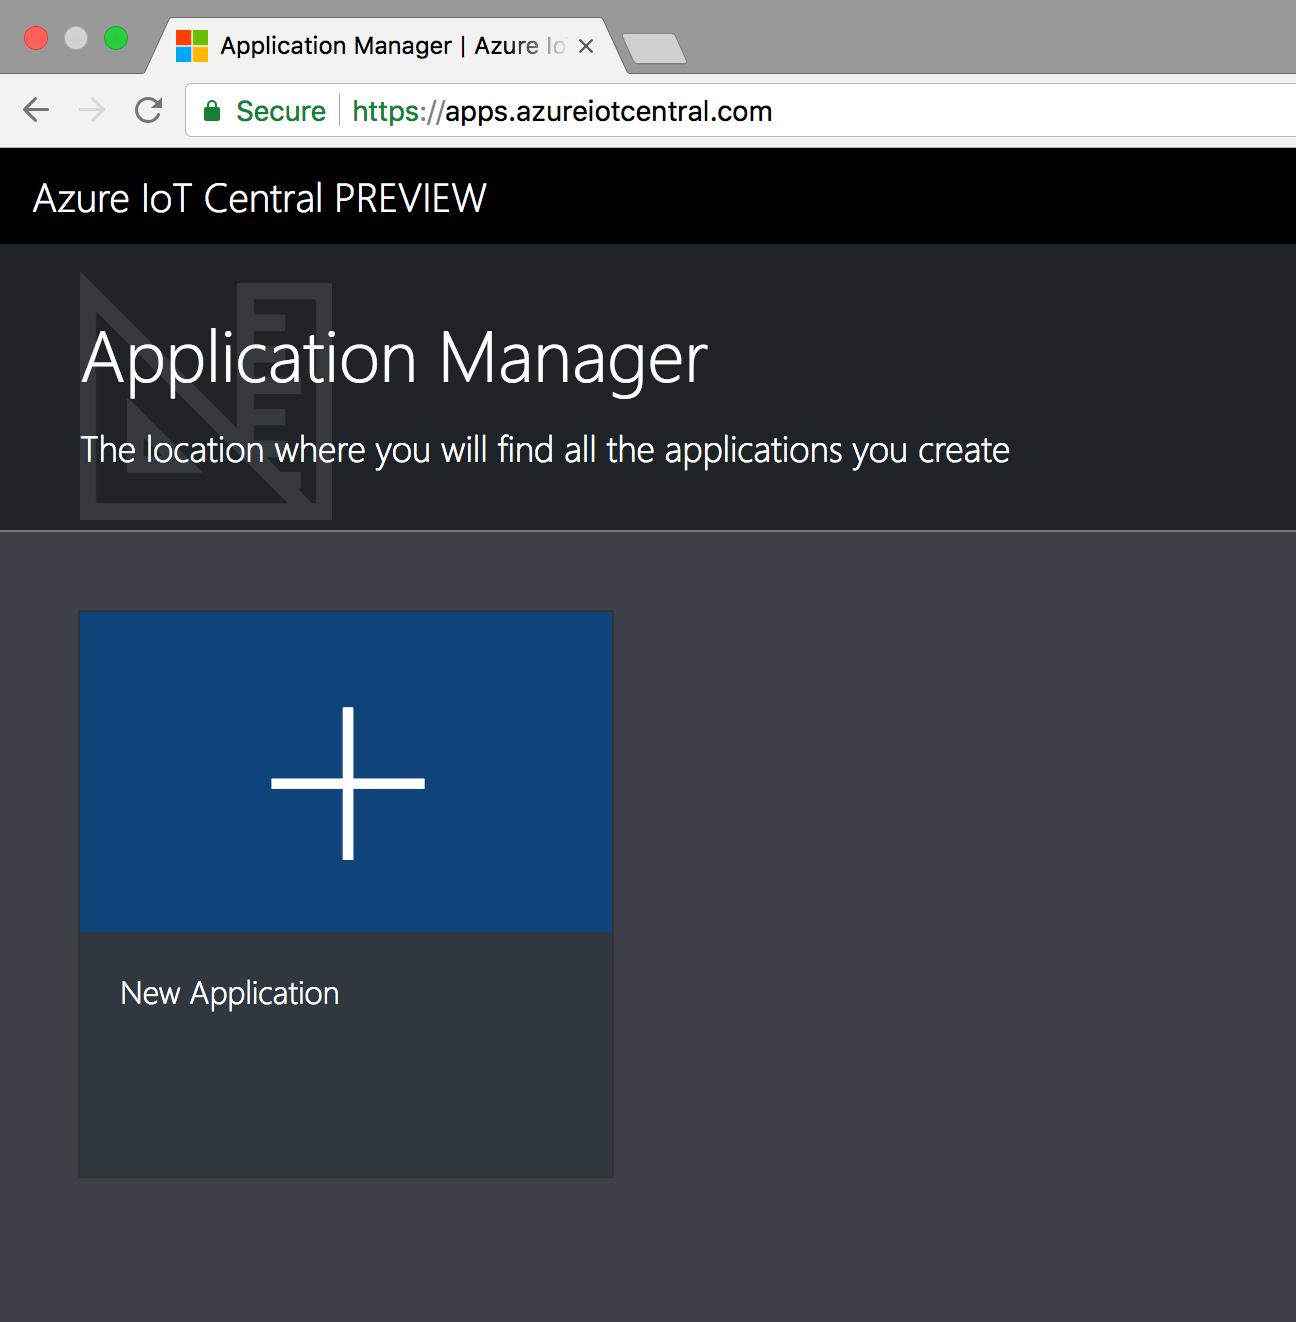Click the green secure padlock icon
This screenshot has width=1296, height=1322.
click(x=212, y=111)
